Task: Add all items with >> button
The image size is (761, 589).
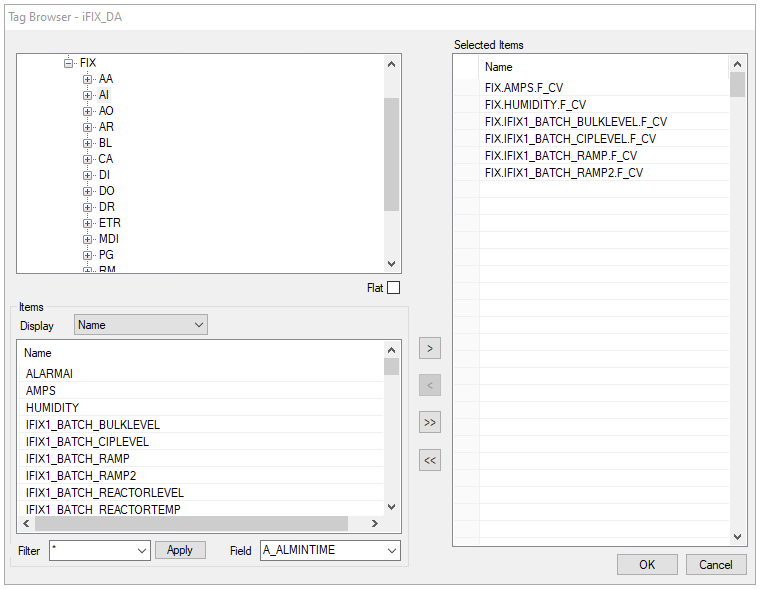Action: coord(430,423)
